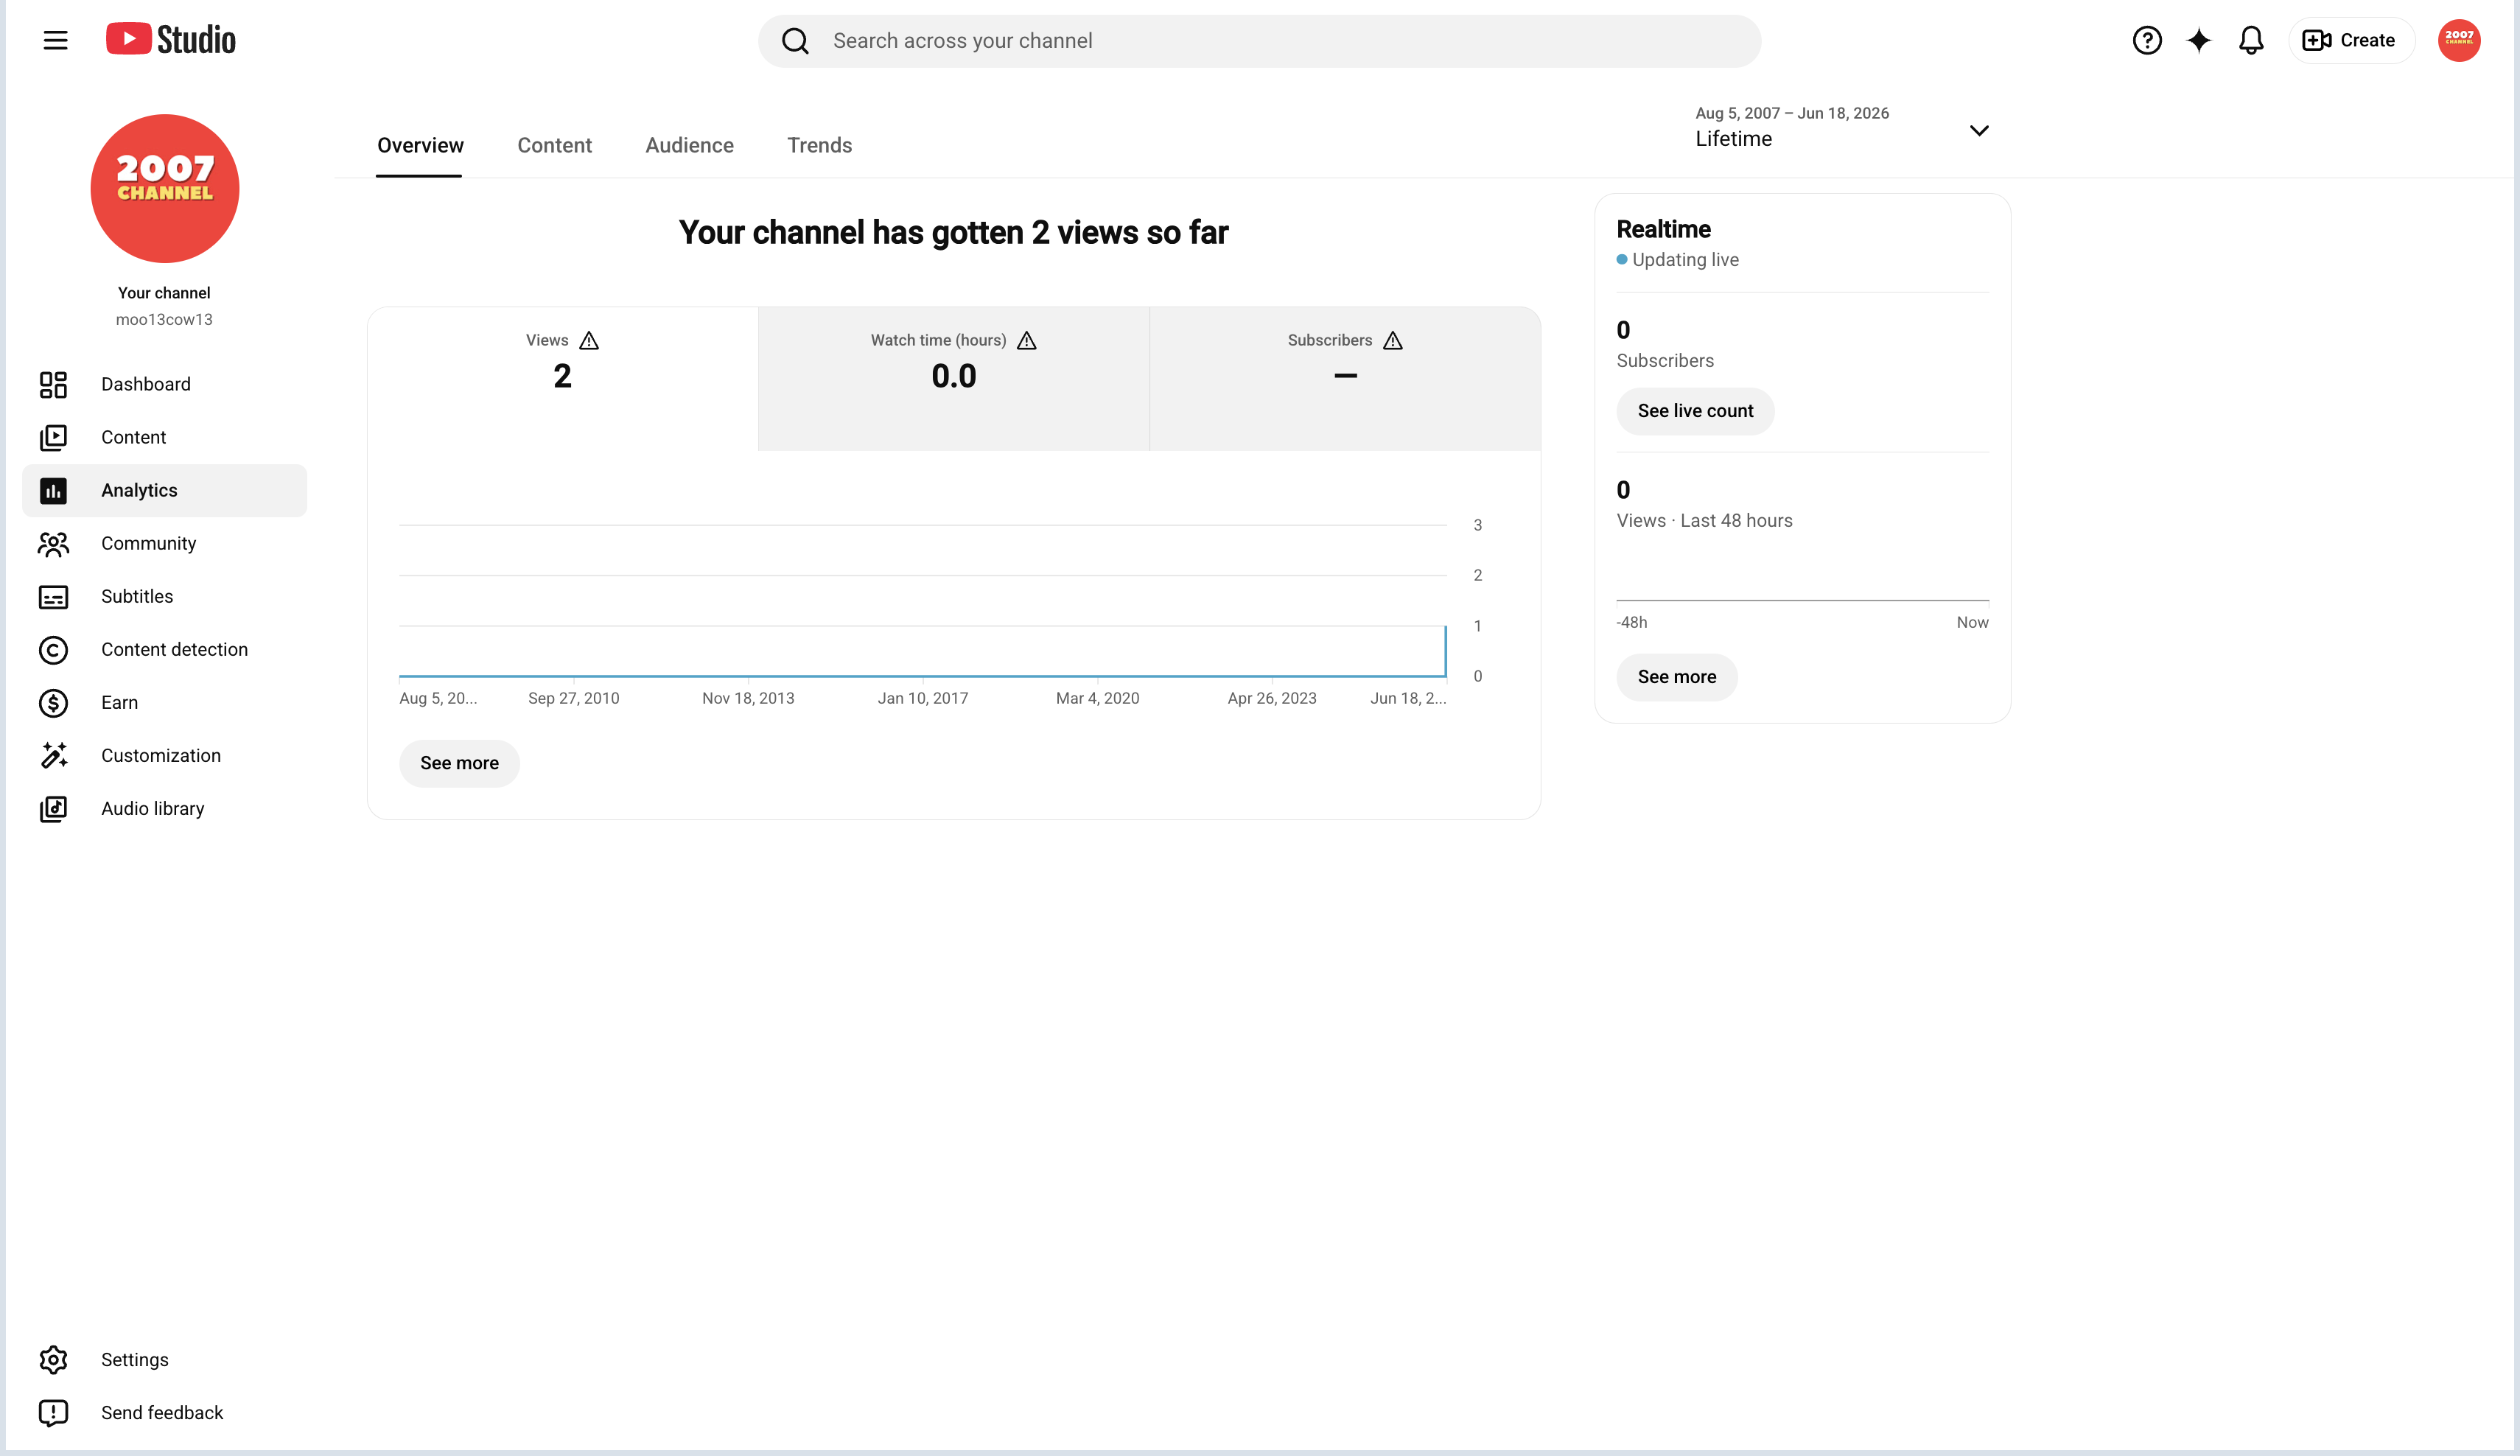
Task: Click the search magnifier icon
Action: (795, 41)
